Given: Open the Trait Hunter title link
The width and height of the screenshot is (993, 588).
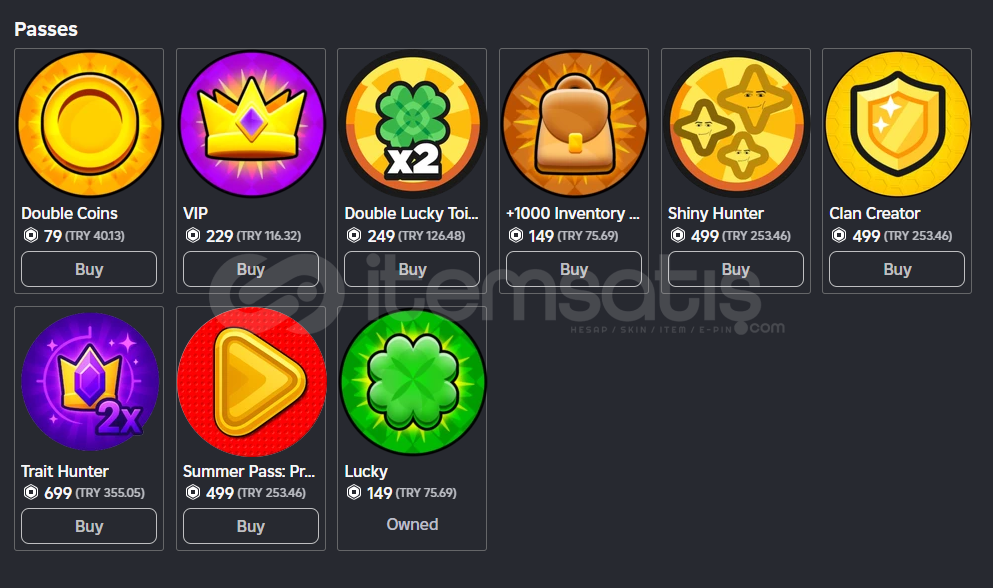Looking at the screenshot, I should 65,471.
